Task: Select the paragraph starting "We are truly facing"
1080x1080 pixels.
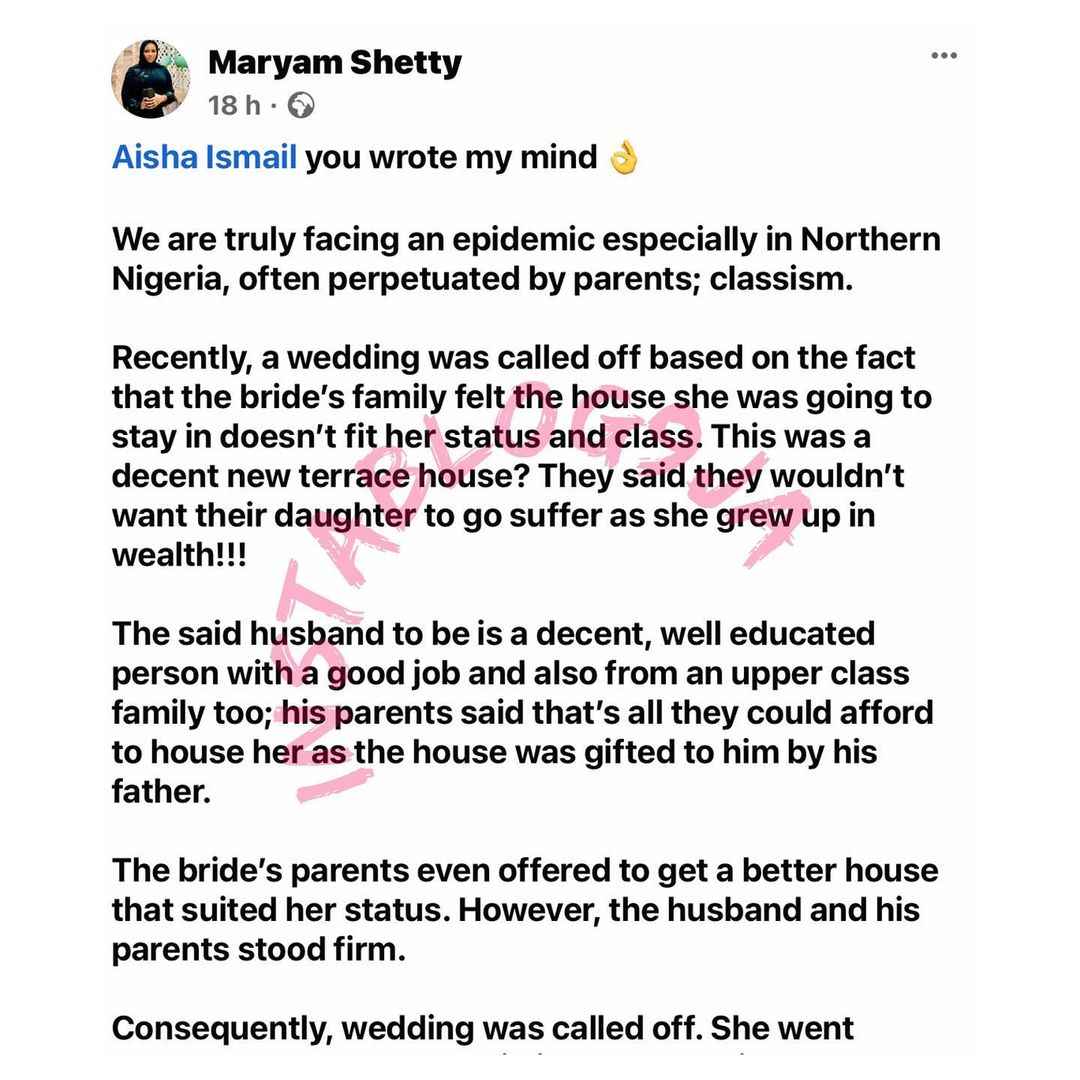Action: click(526, 259)
